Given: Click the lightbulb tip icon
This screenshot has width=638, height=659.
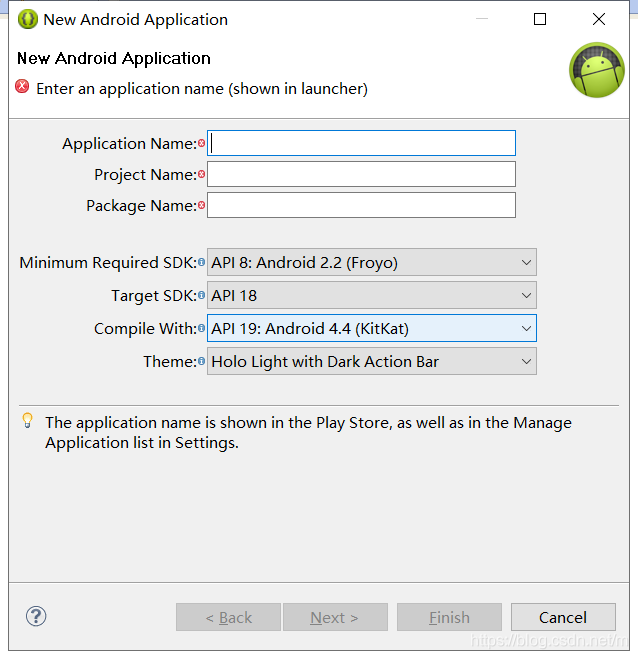Looking at the screenshot, I should click(28, 420).
